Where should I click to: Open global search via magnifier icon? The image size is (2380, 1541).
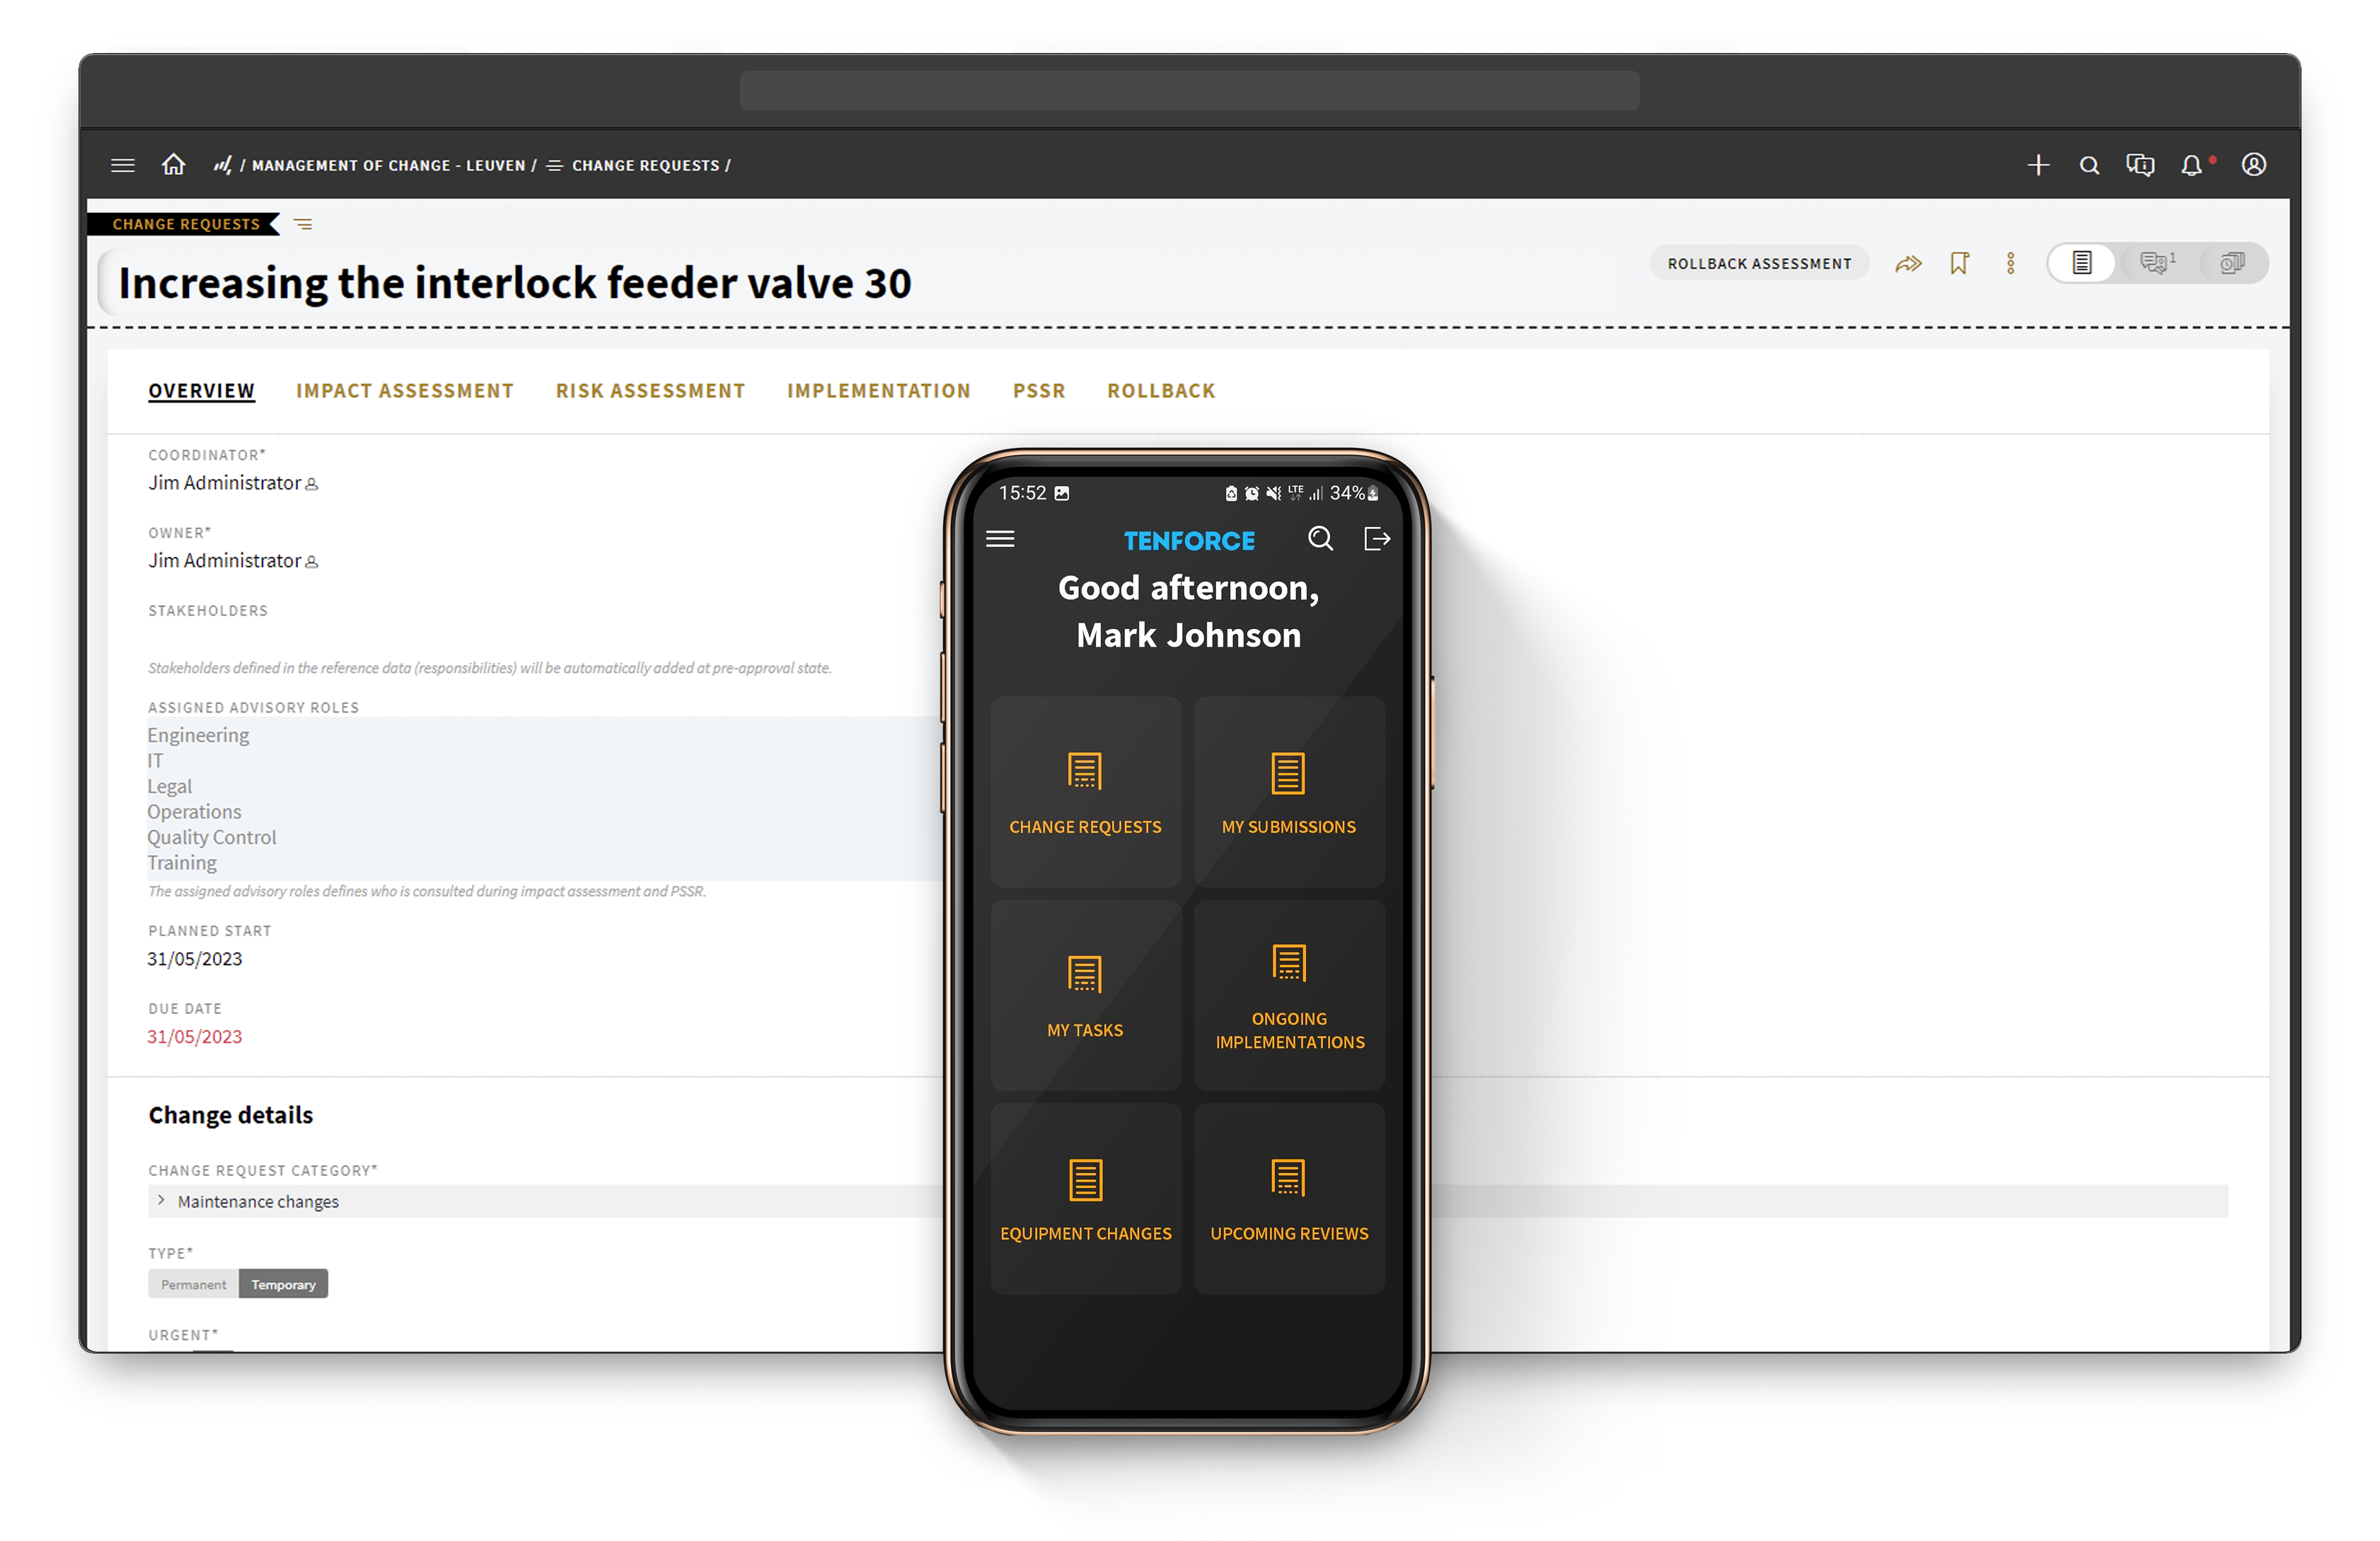pyautogui.click(x=2089, y=165)
